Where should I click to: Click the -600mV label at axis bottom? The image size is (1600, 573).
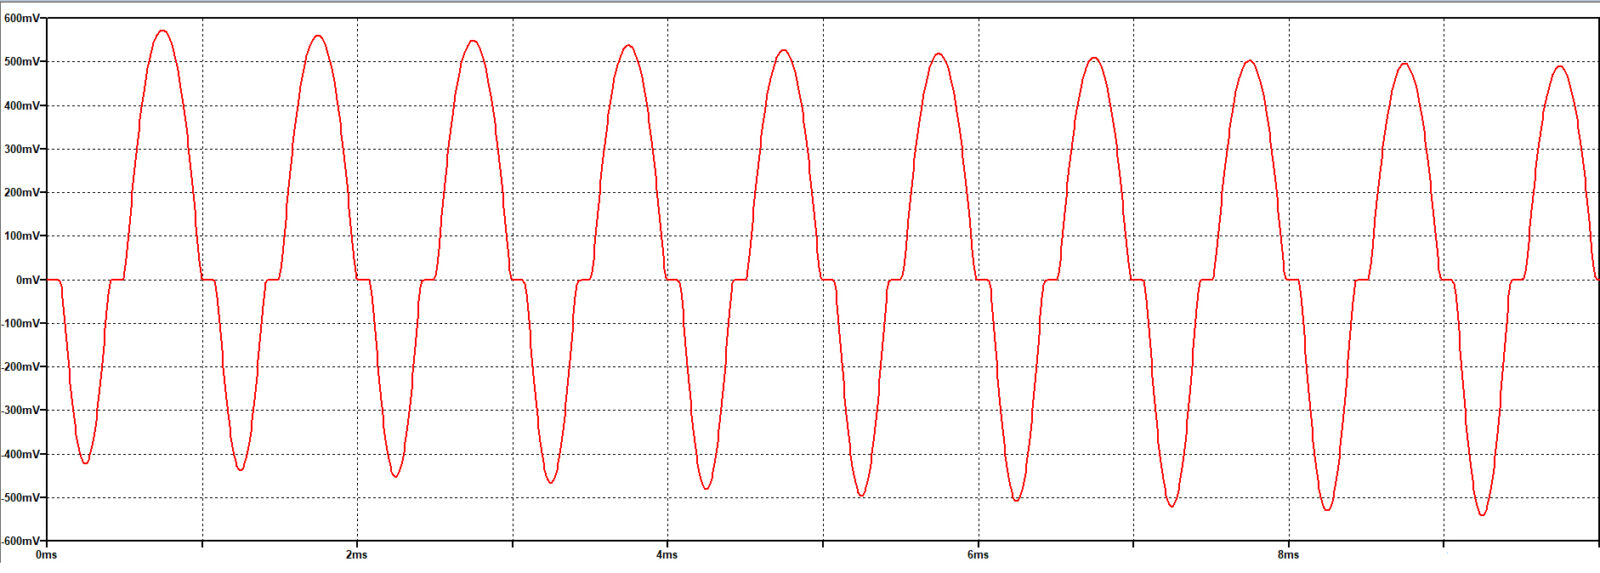(x=20, y=541)
